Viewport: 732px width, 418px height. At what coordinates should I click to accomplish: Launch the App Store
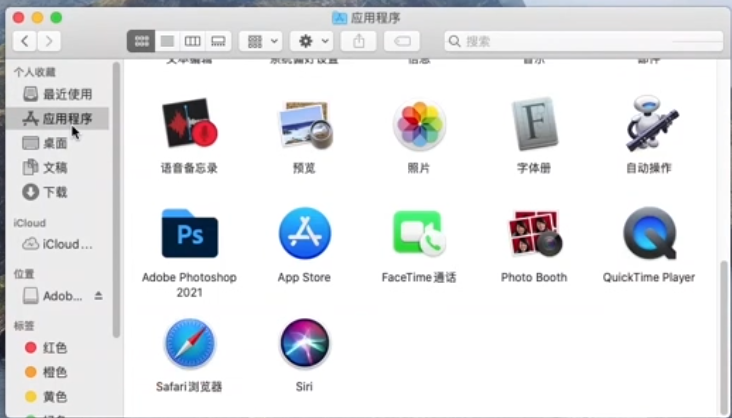304,233
